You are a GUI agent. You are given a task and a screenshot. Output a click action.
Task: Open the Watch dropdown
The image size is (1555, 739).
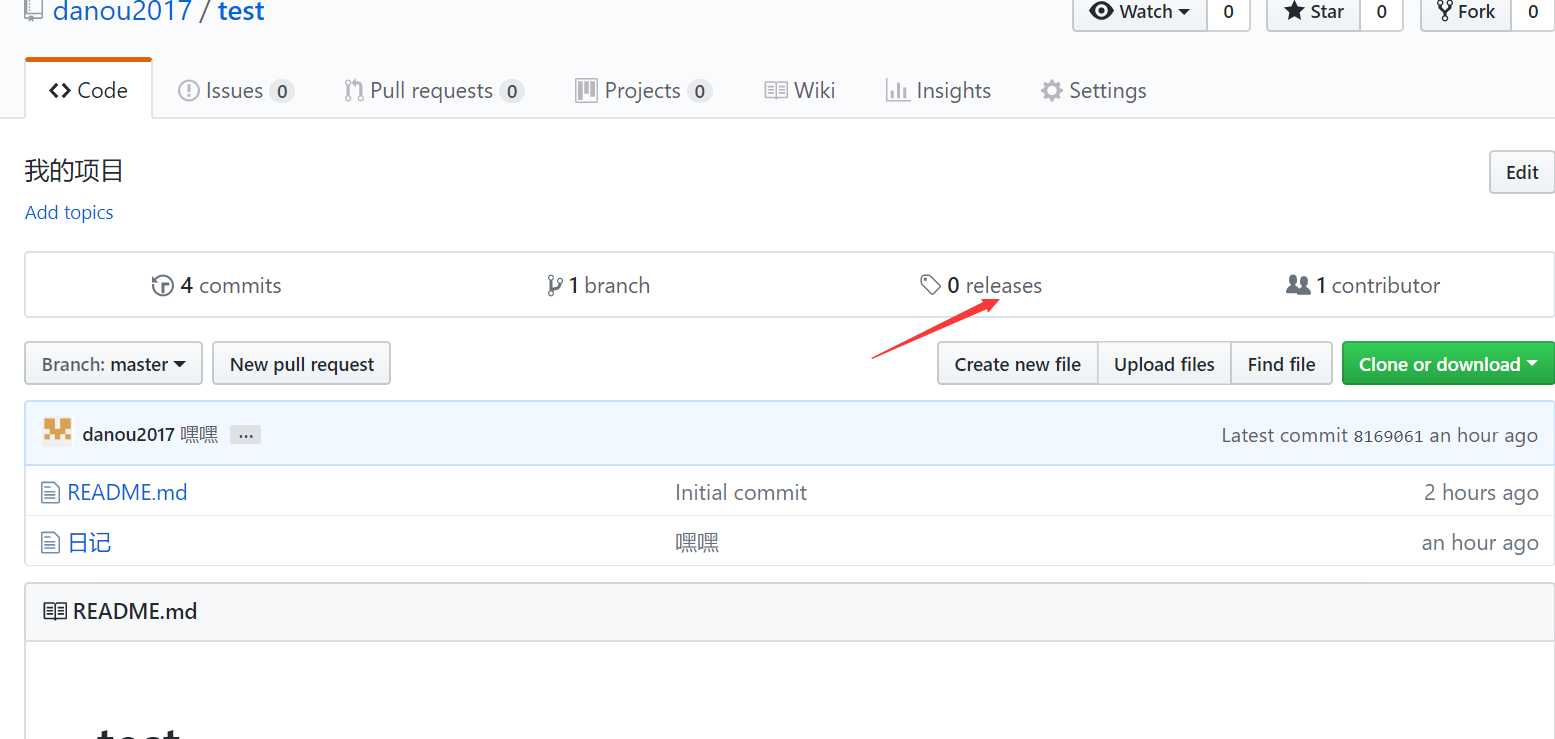click(1140, 12)
